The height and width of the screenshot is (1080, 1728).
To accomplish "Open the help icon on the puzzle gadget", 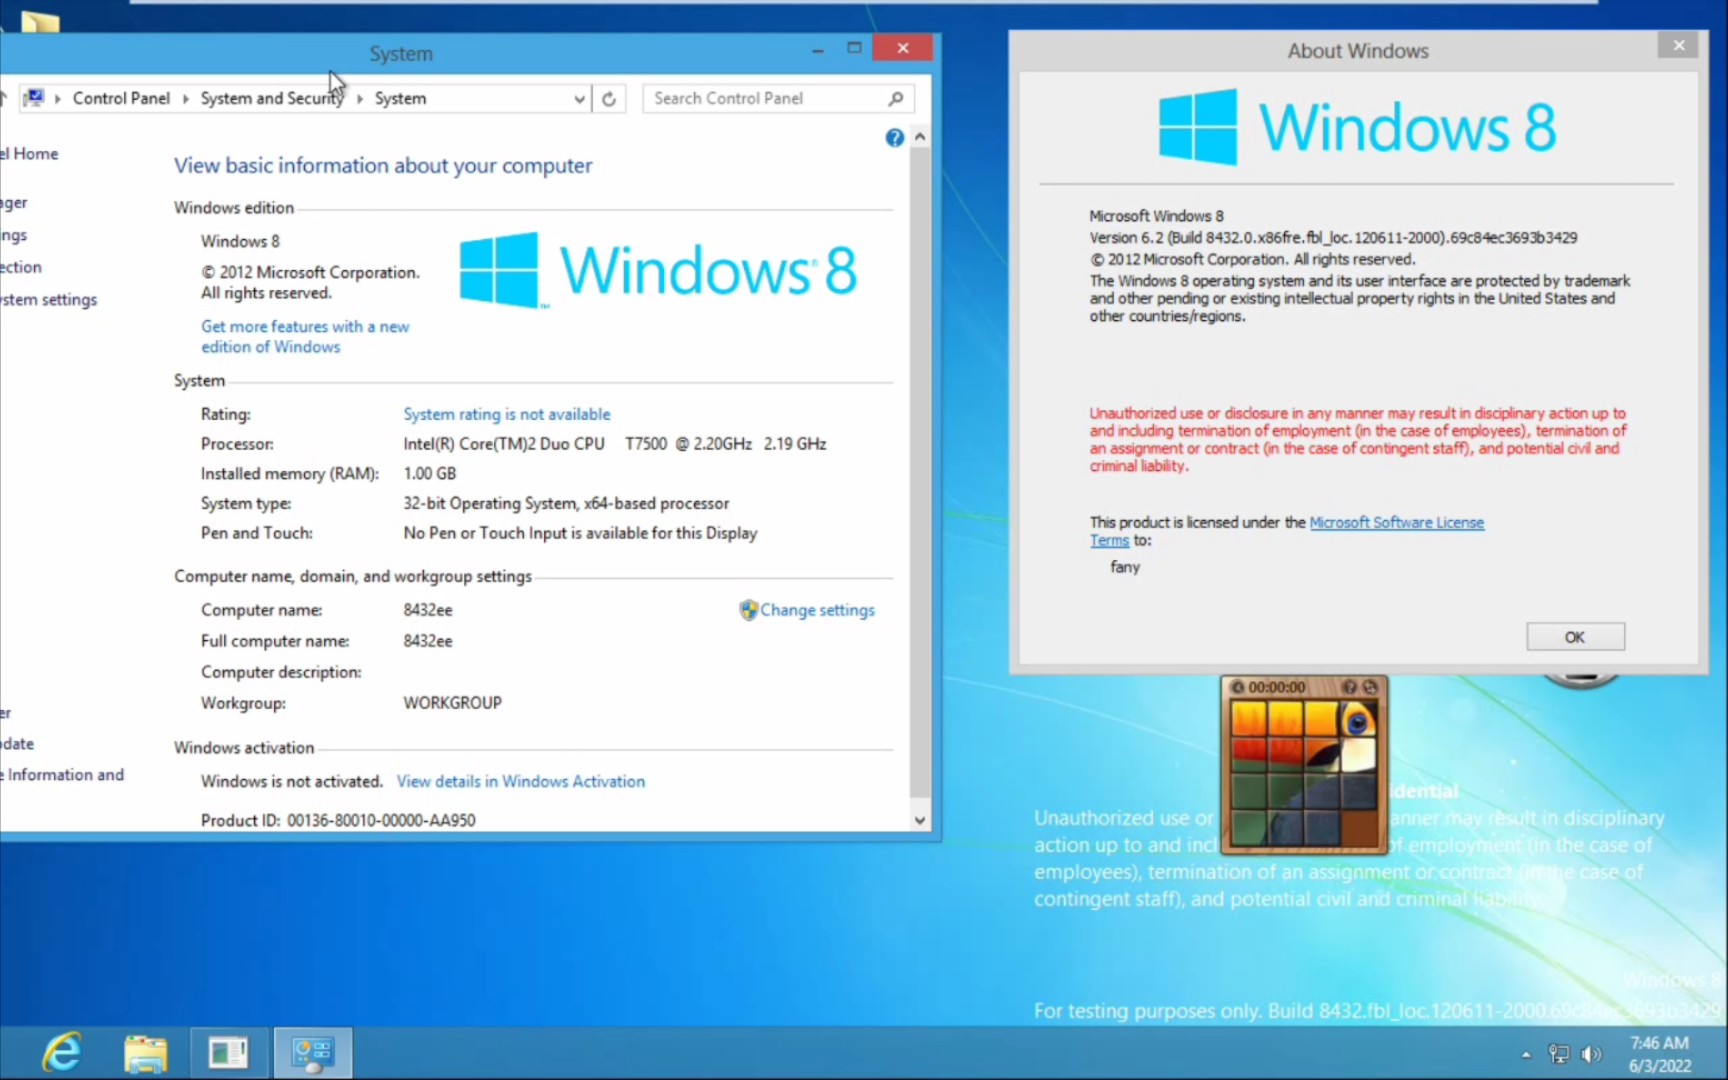I will [x=1351, y=687].
